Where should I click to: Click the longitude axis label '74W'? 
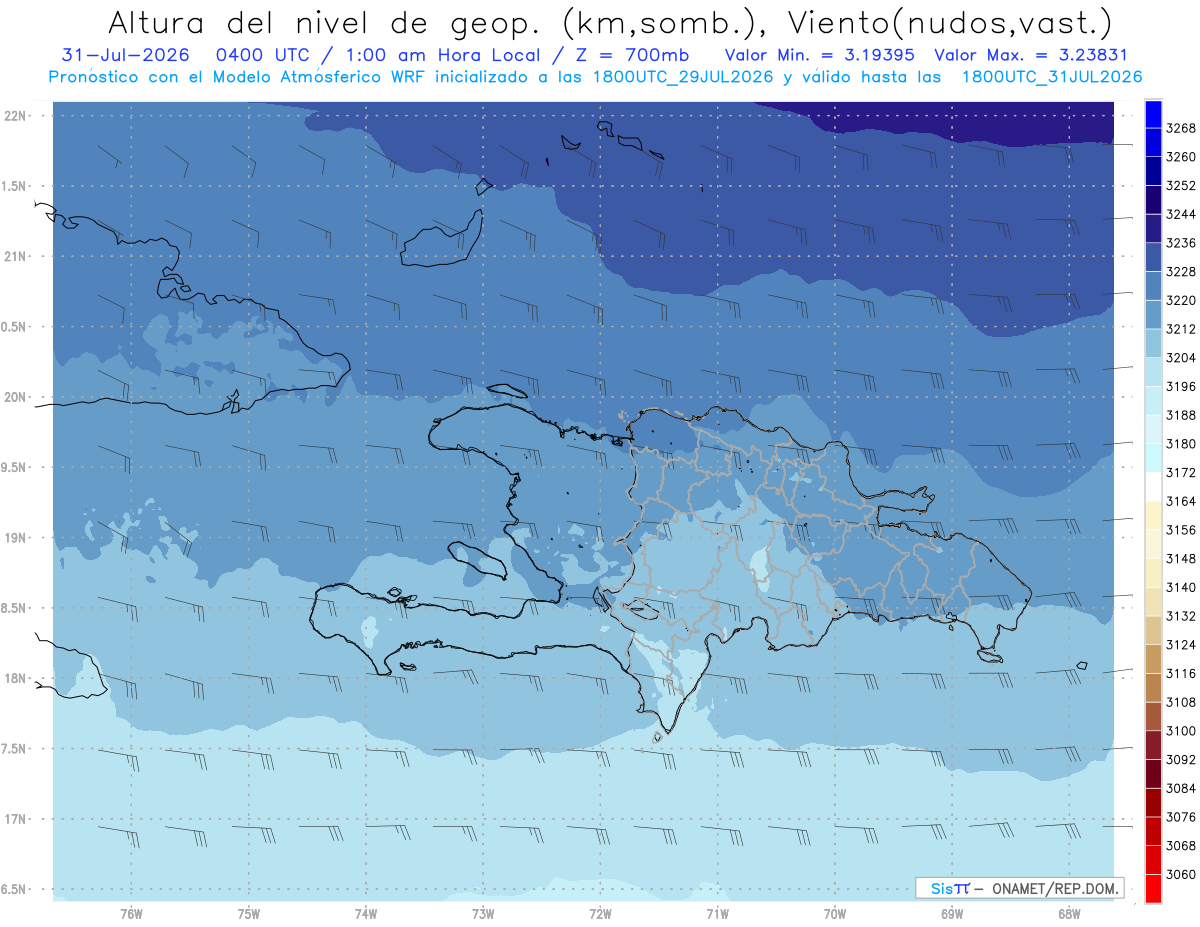366,913
